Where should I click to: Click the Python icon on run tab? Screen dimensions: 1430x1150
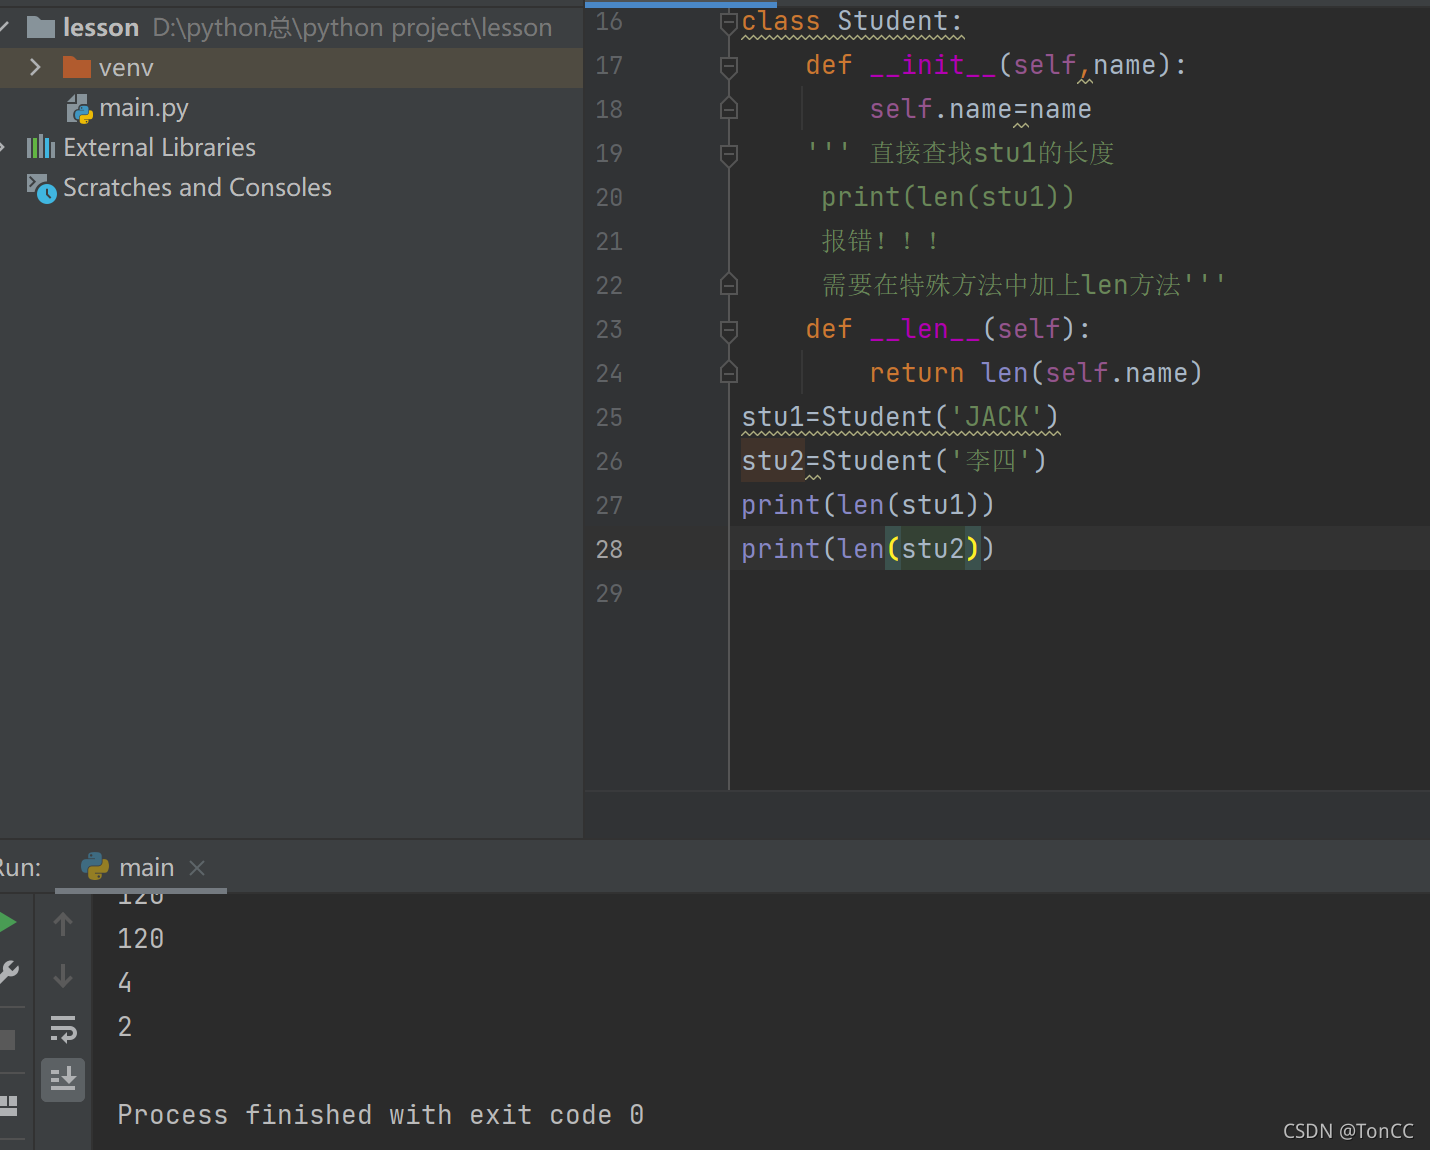click(95, 866)
